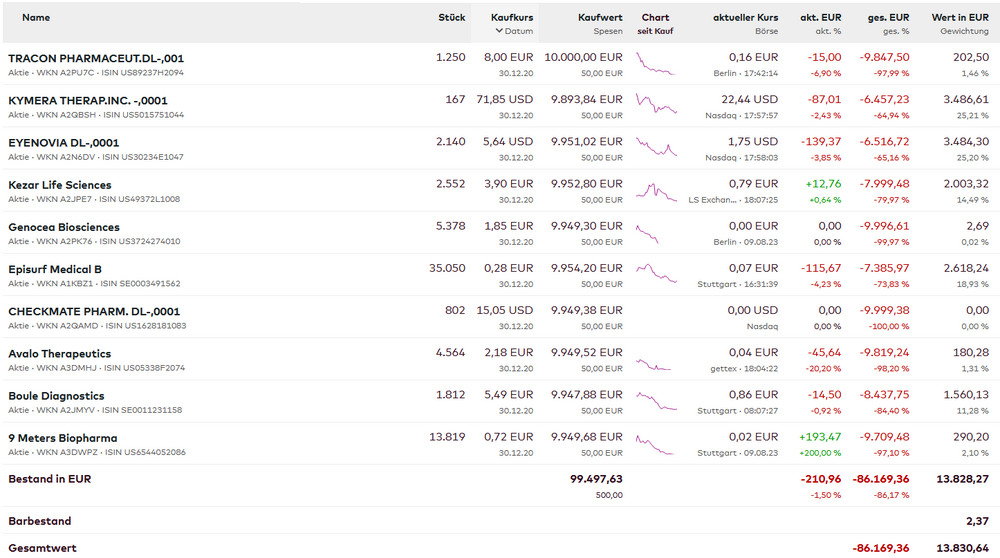Click the akt. EUR column header

coord(820,18)
